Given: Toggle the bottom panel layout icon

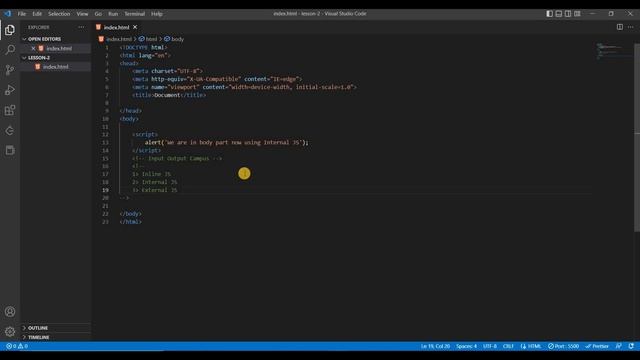Looking at the screenshot, I should [x=559, y=13].
